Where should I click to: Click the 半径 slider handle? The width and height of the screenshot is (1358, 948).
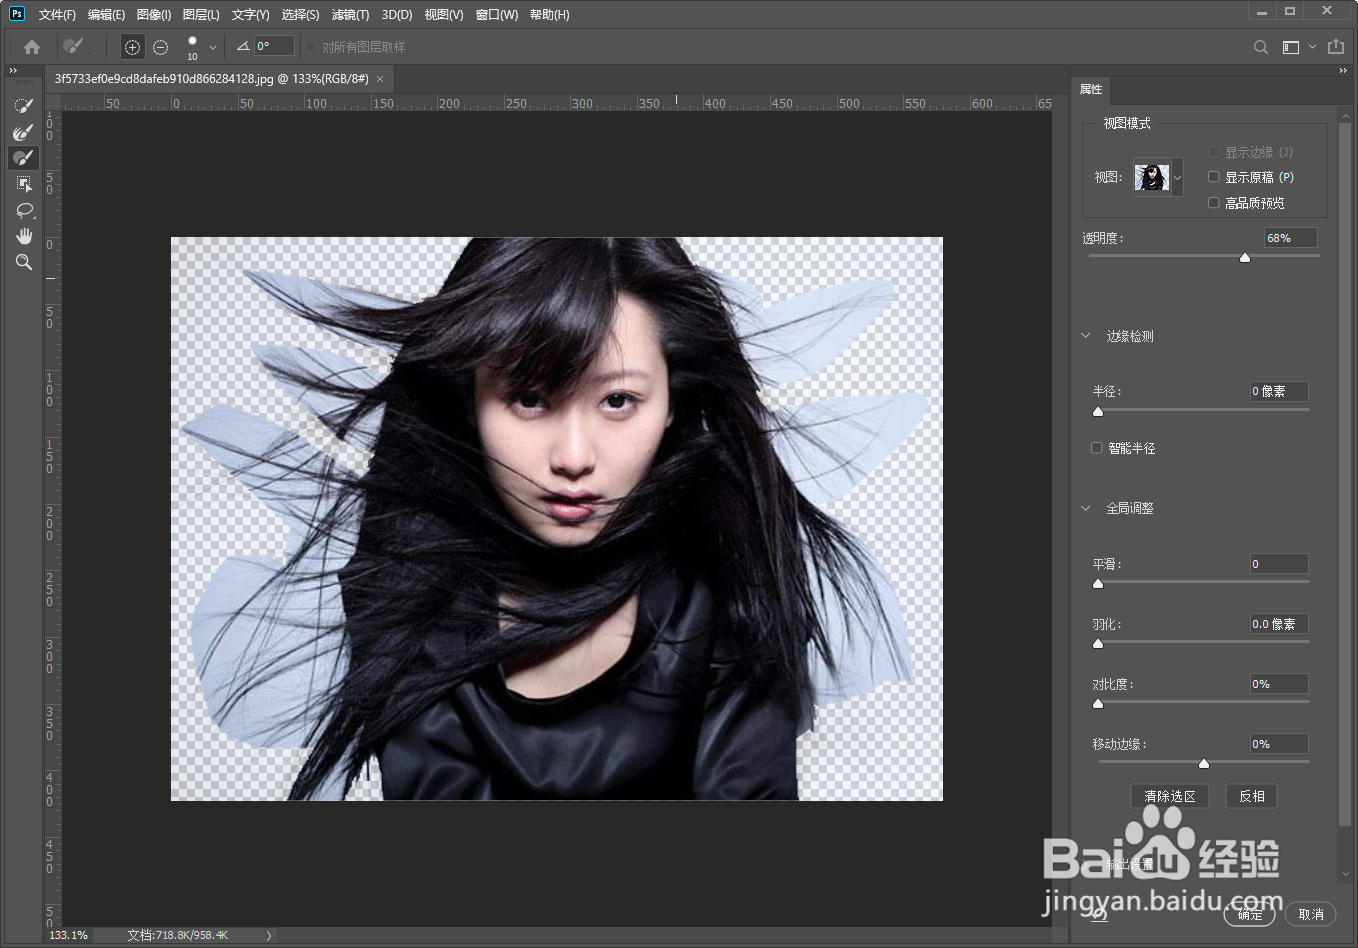click(x=1098, y=411)
